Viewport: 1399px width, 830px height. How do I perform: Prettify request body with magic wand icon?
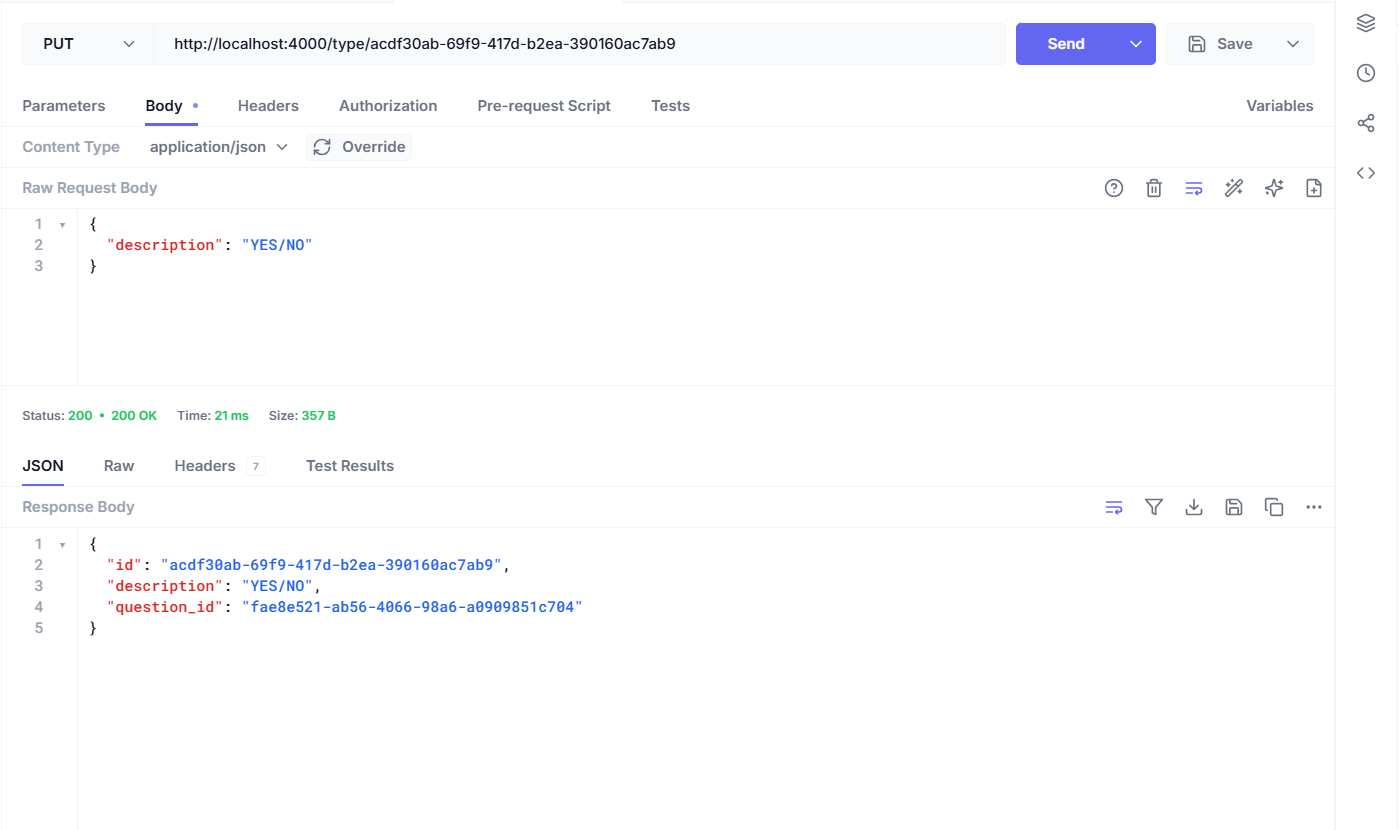point(1233,188)
